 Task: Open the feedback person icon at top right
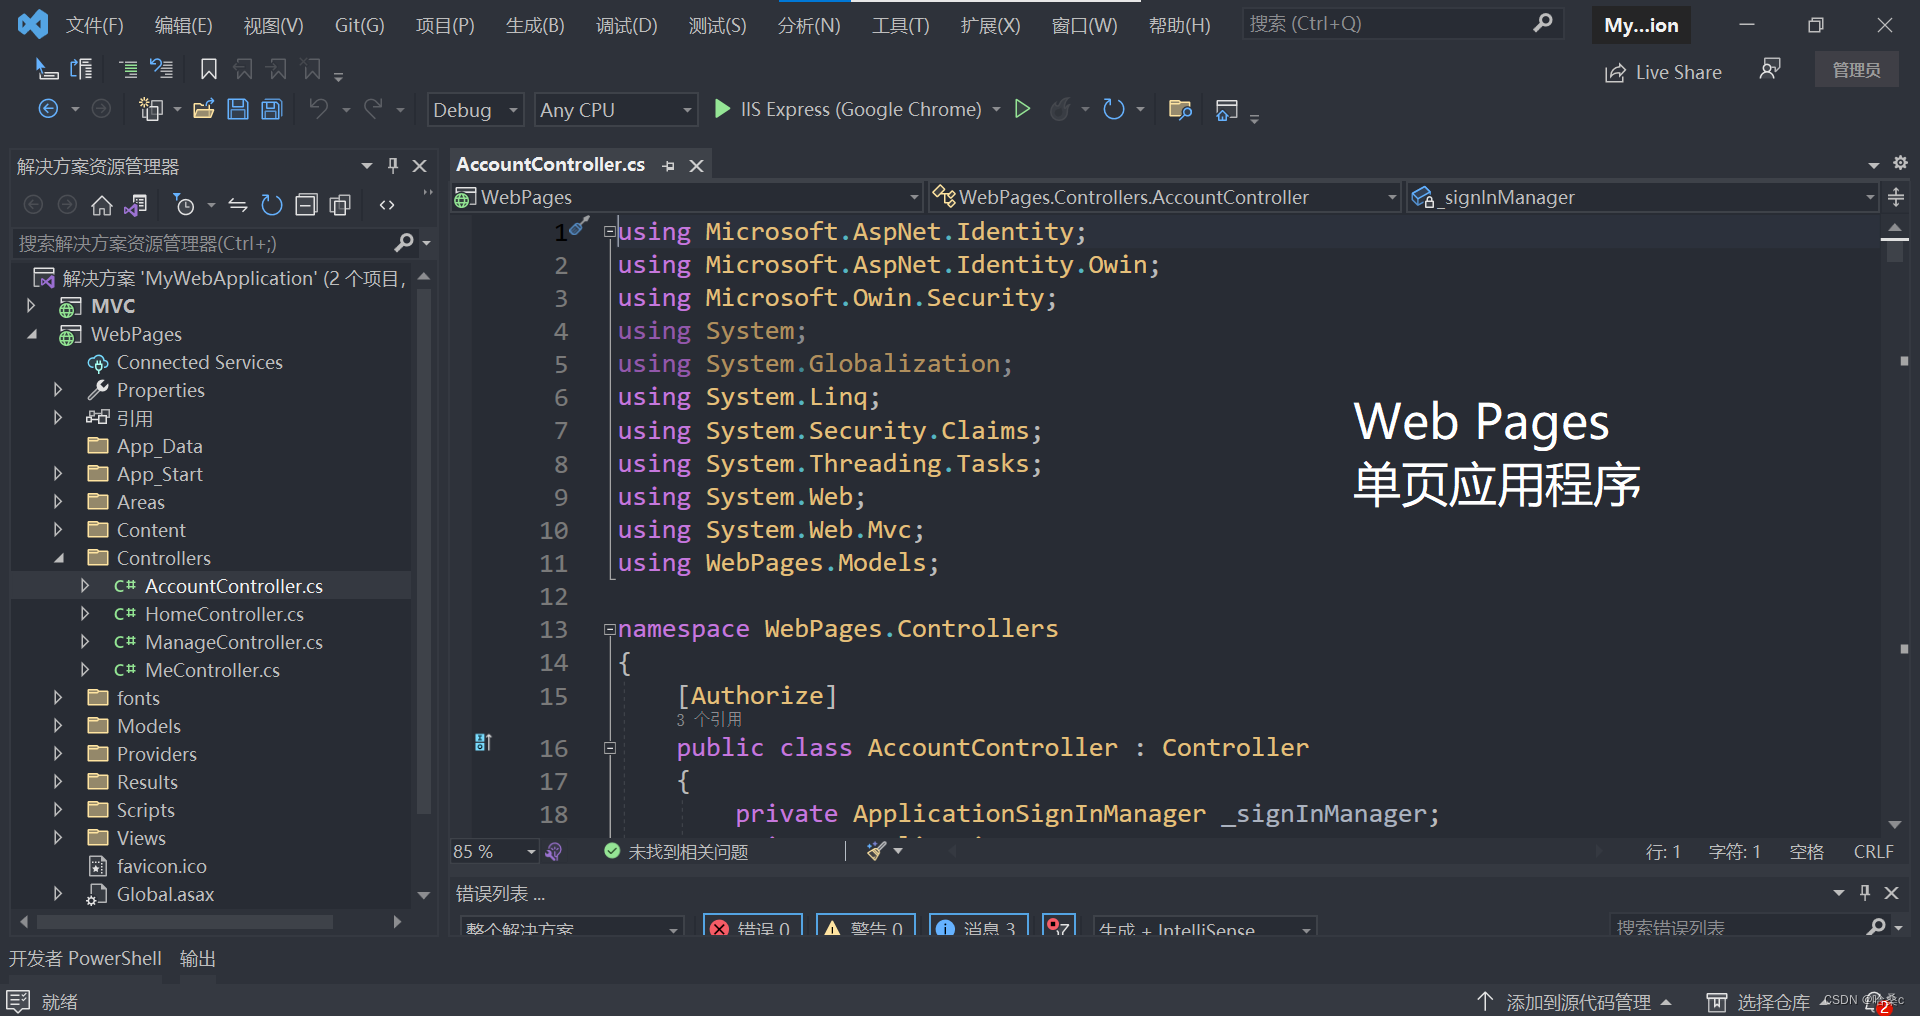coord(1770,69)
